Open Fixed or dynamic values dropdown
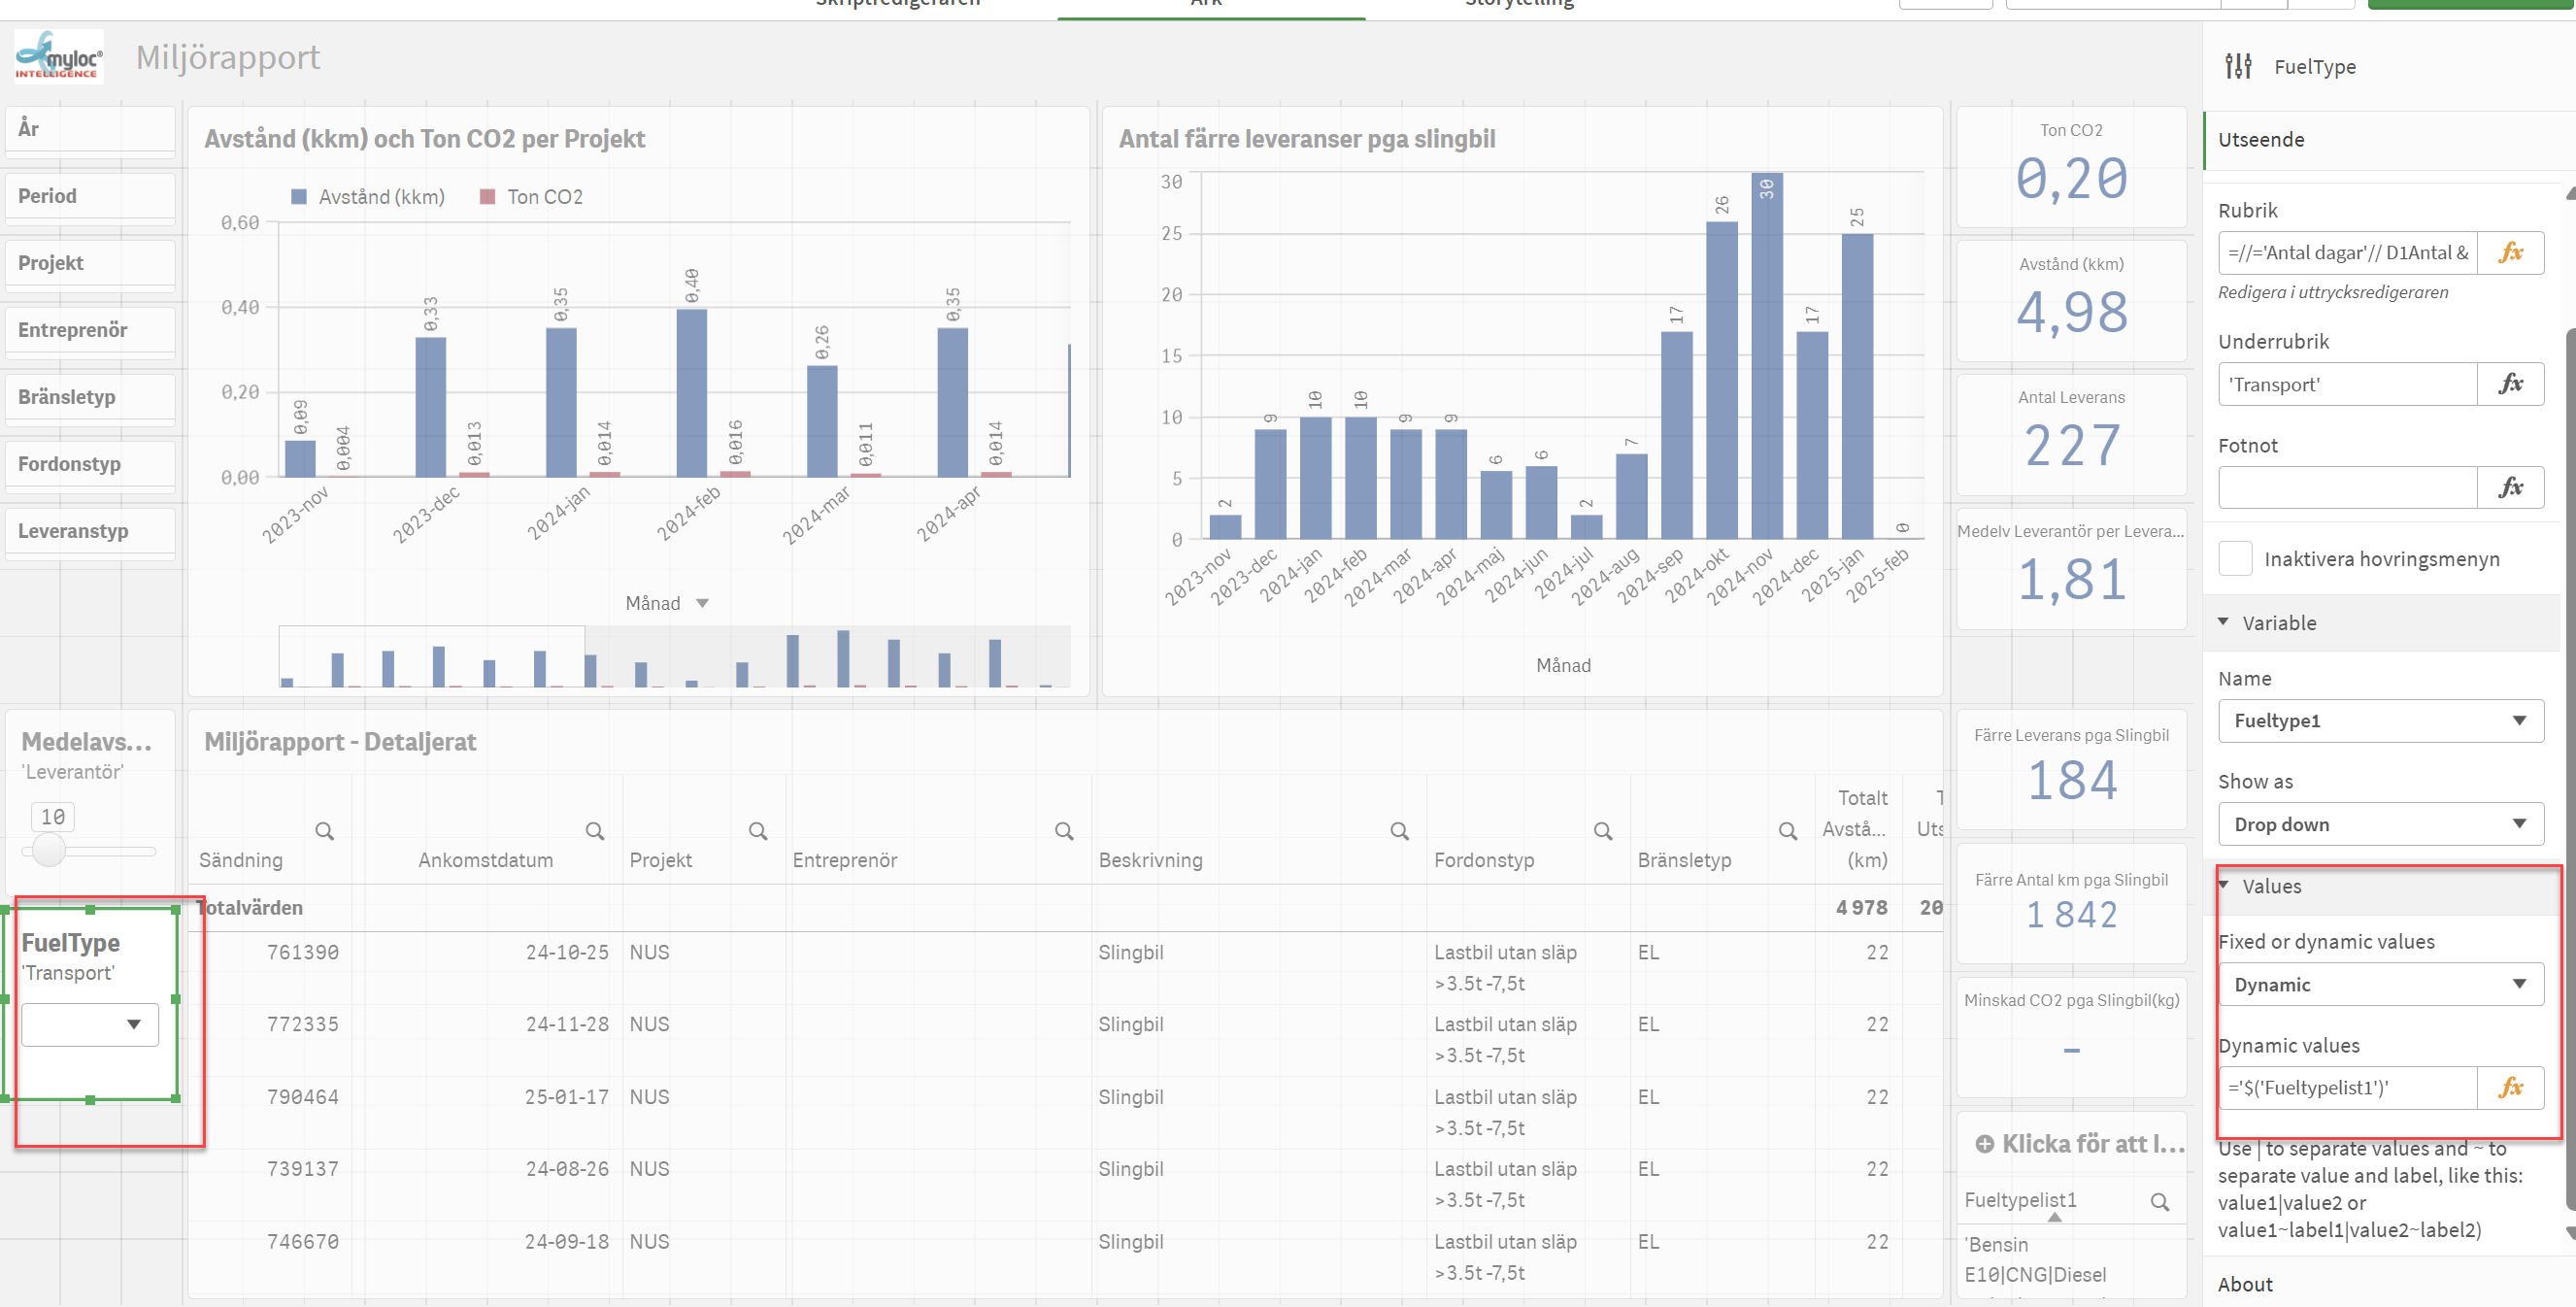Viewport: 2576px width, 1307px height. click(x=2380, y=984)
